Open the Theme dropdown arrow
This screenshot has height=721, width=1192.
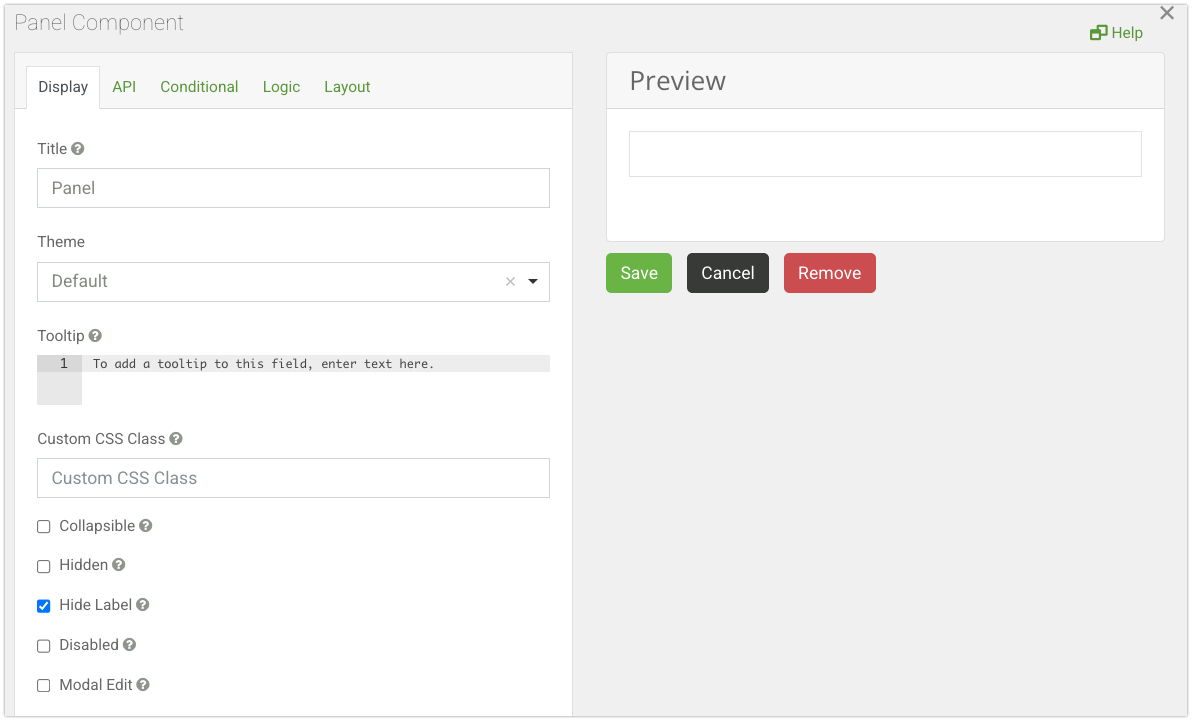[533, 282]
